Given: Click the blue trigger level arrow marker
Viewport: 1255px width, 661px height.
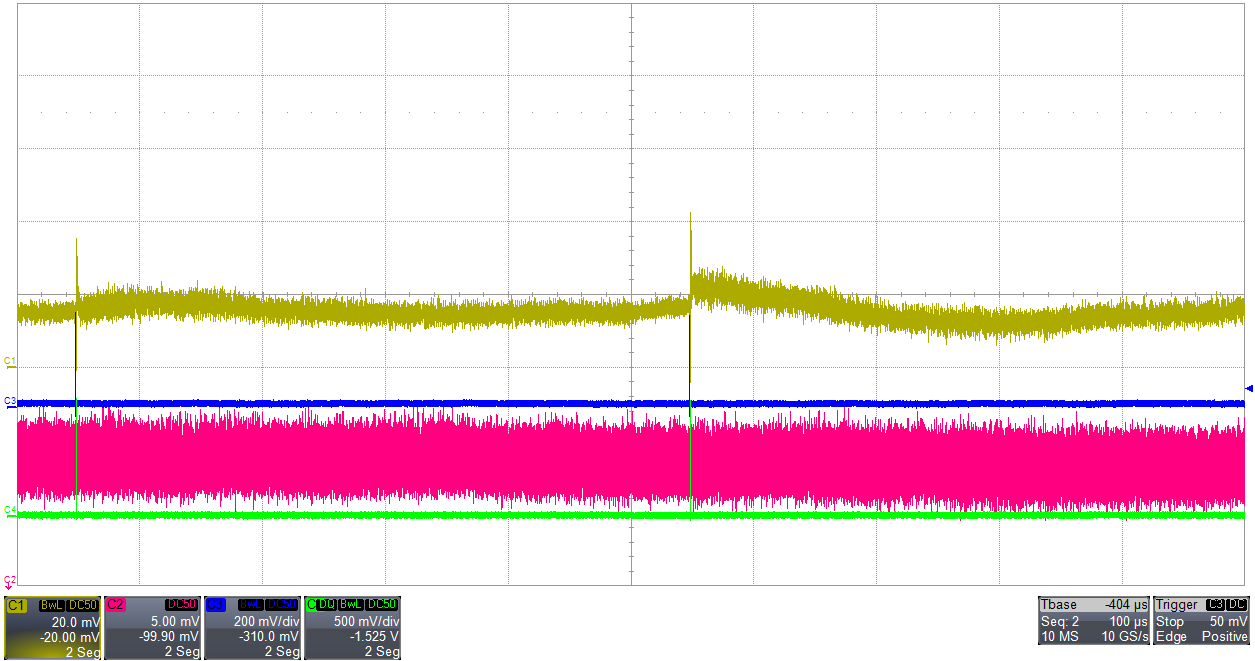Looking at the screenshot, I should 1249,389.
